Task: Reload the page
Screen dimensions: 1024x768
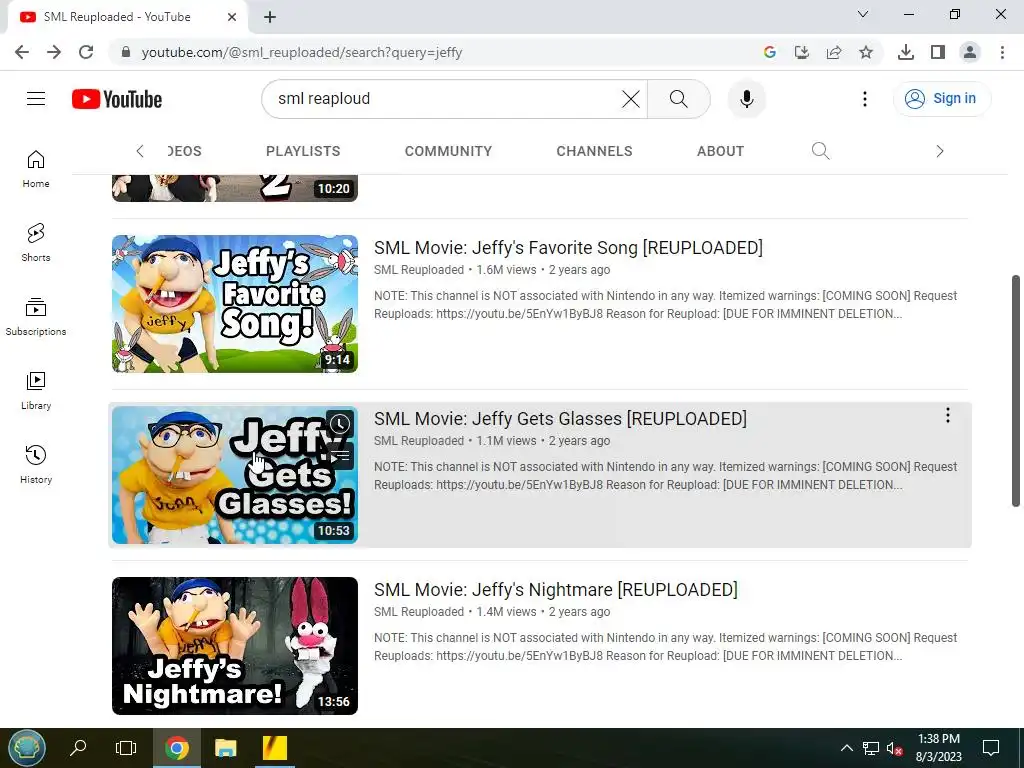Action: click(x=86, y=52)
